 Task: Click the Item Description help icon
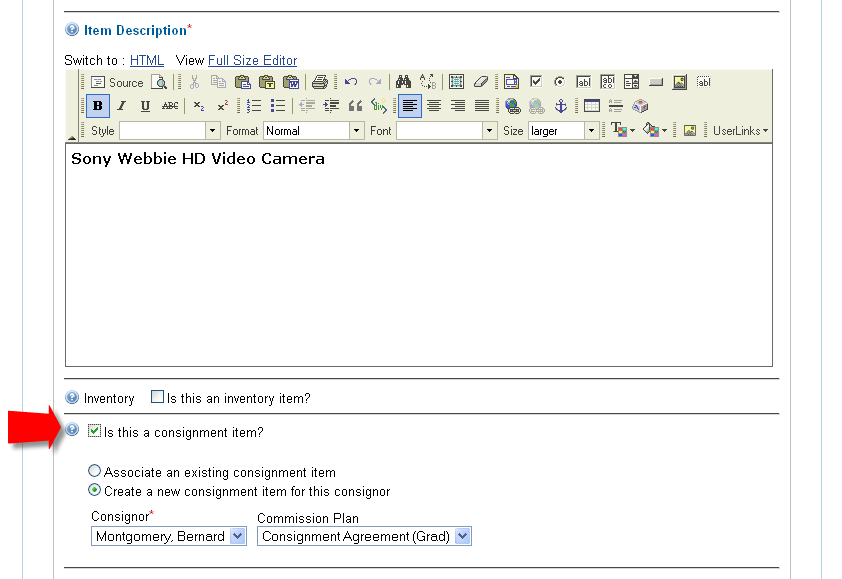tap(72, 30)
